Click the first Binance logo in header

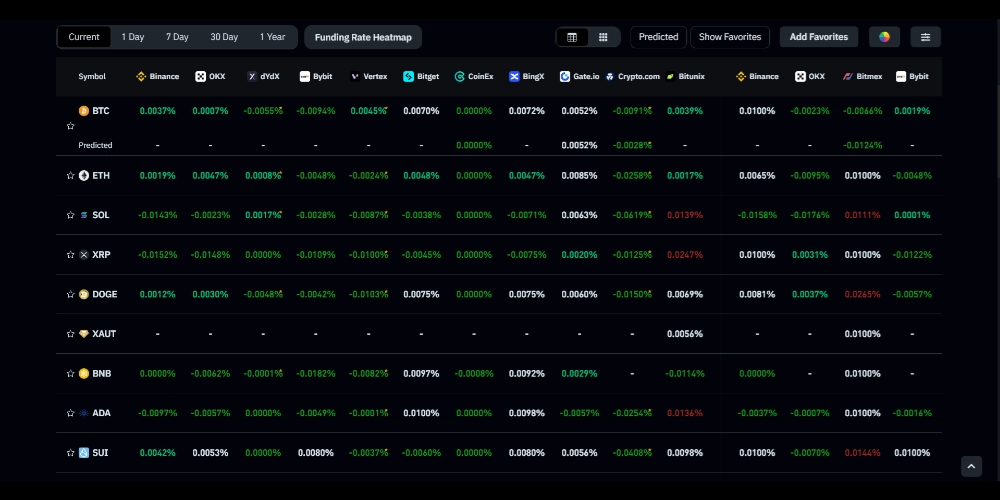click(141, 76)
